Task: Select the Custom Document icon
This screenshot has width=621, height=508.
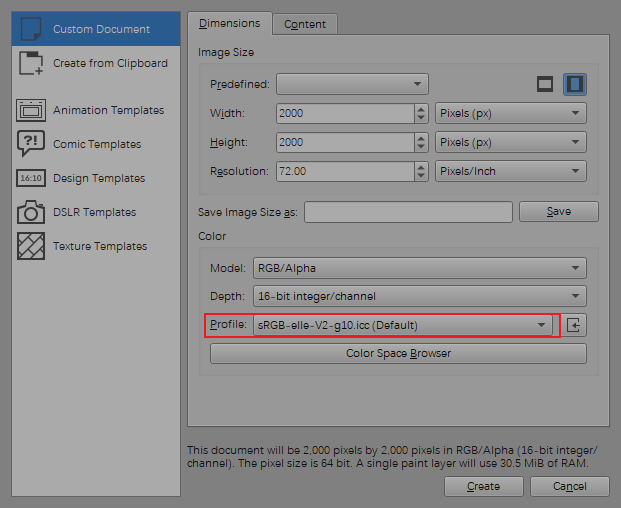Action: point(31,29)
